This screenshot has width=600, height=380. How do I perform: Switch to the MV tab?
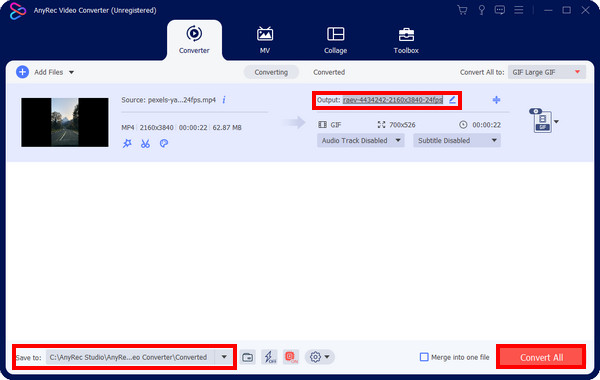265,40
